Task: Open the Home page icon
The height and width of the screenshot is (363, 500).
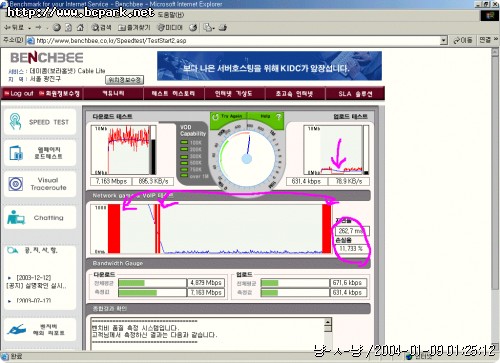Action: (80, 28)
